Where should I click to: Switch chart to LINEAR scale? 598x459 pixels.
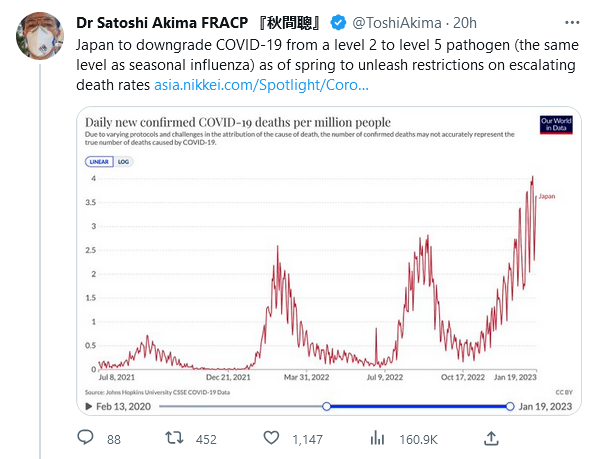click(99, 162)
